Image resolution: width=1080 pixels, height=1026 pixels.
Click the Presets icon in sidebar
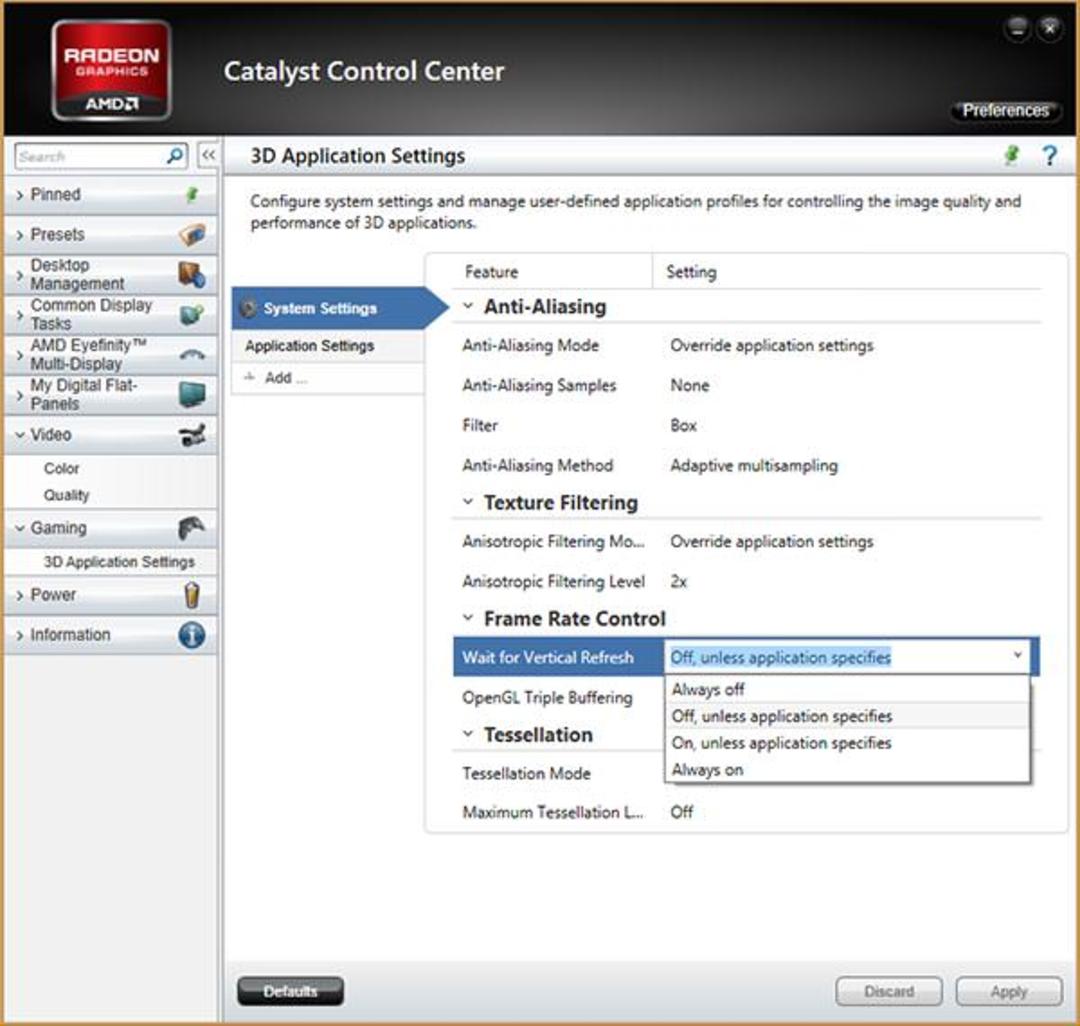coord(192,235)
